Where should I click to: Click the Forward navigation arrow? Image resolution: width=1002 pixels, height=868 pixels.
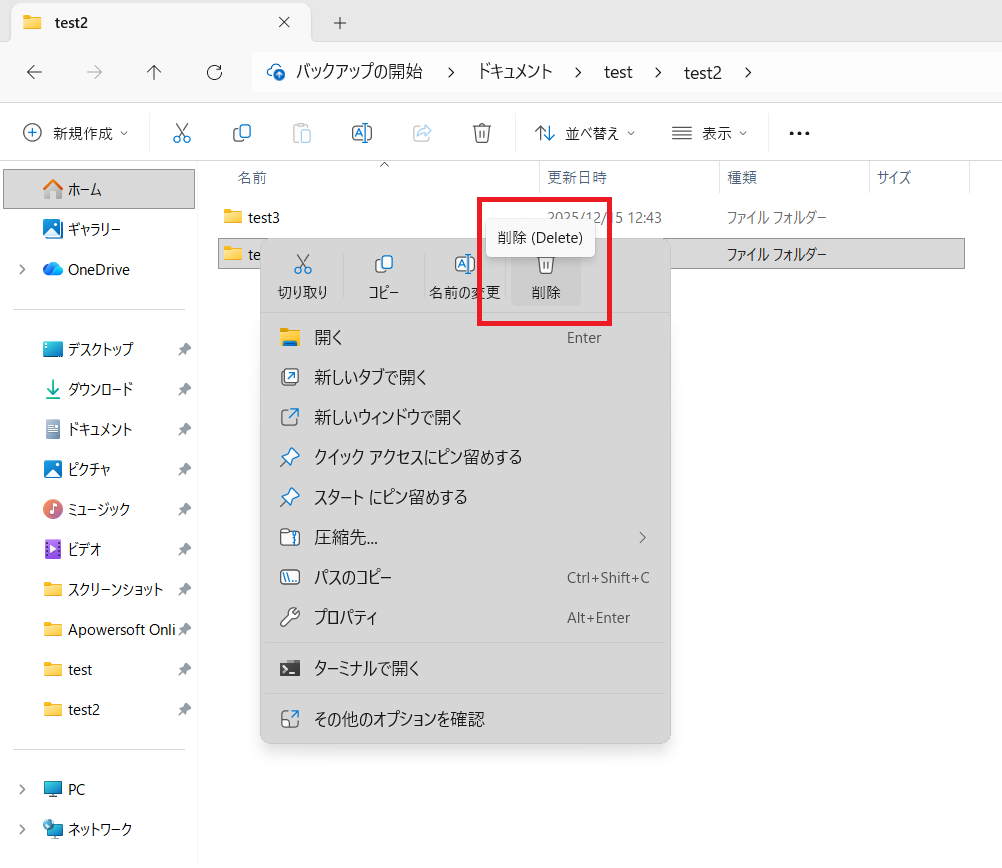pyautogui.click(x=94, y=72)
